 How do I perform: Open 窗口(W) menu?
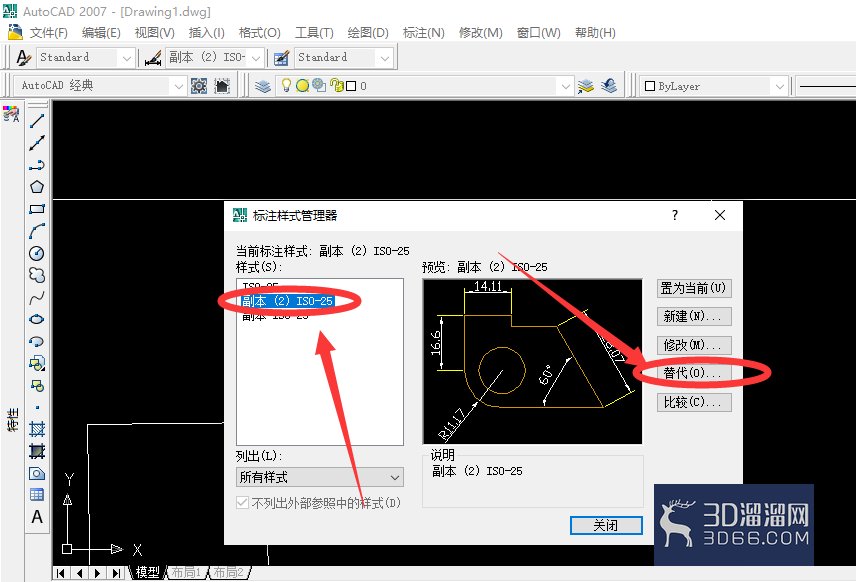(538, 33)
